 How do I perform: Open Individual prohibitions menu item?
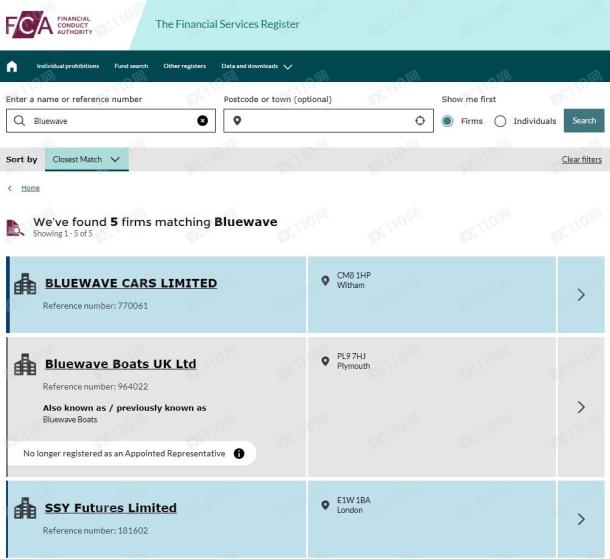[68, 66]
